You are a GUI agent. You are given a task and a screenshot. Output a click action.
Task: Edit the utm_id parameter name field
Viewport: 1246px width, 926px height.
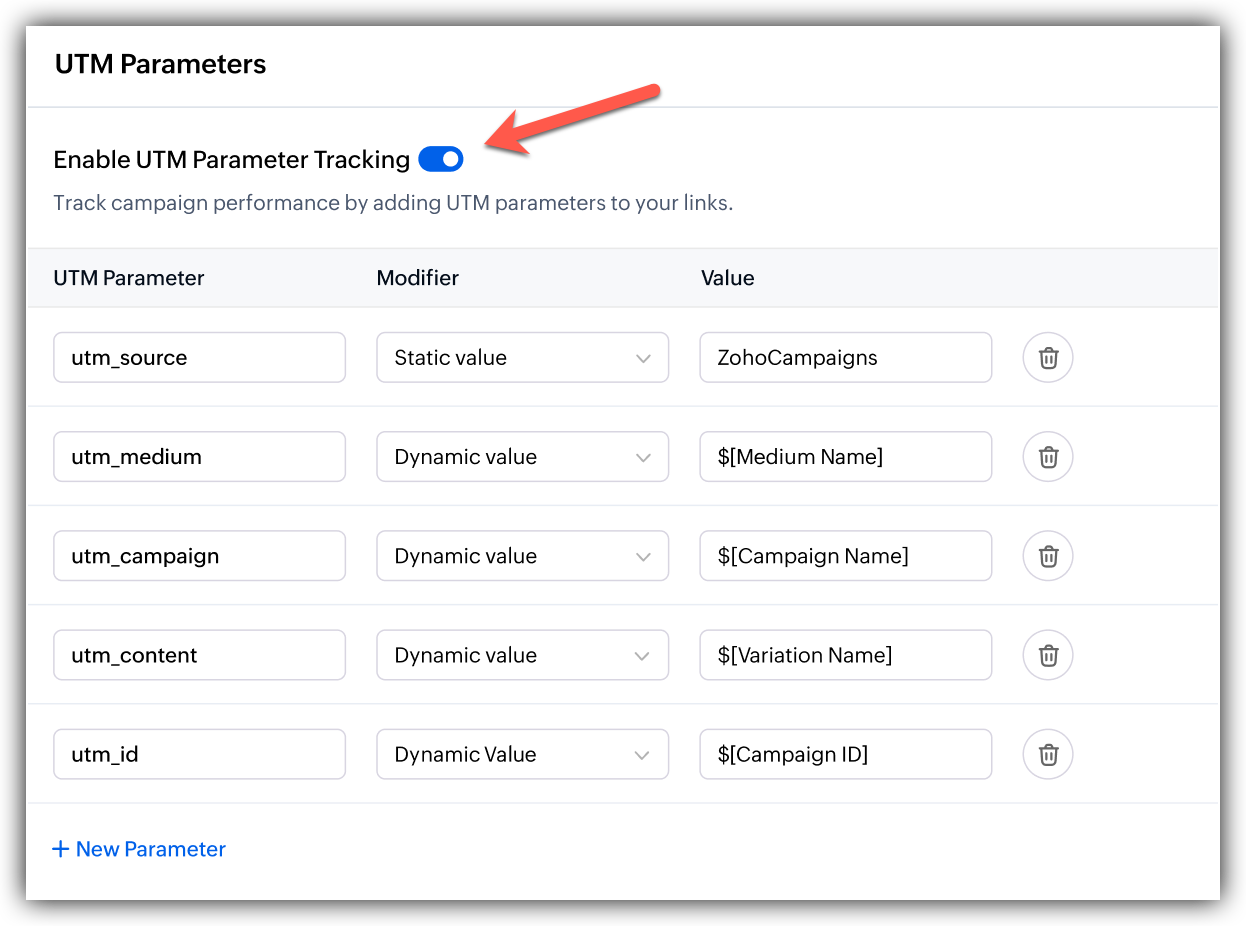[199, 754]
